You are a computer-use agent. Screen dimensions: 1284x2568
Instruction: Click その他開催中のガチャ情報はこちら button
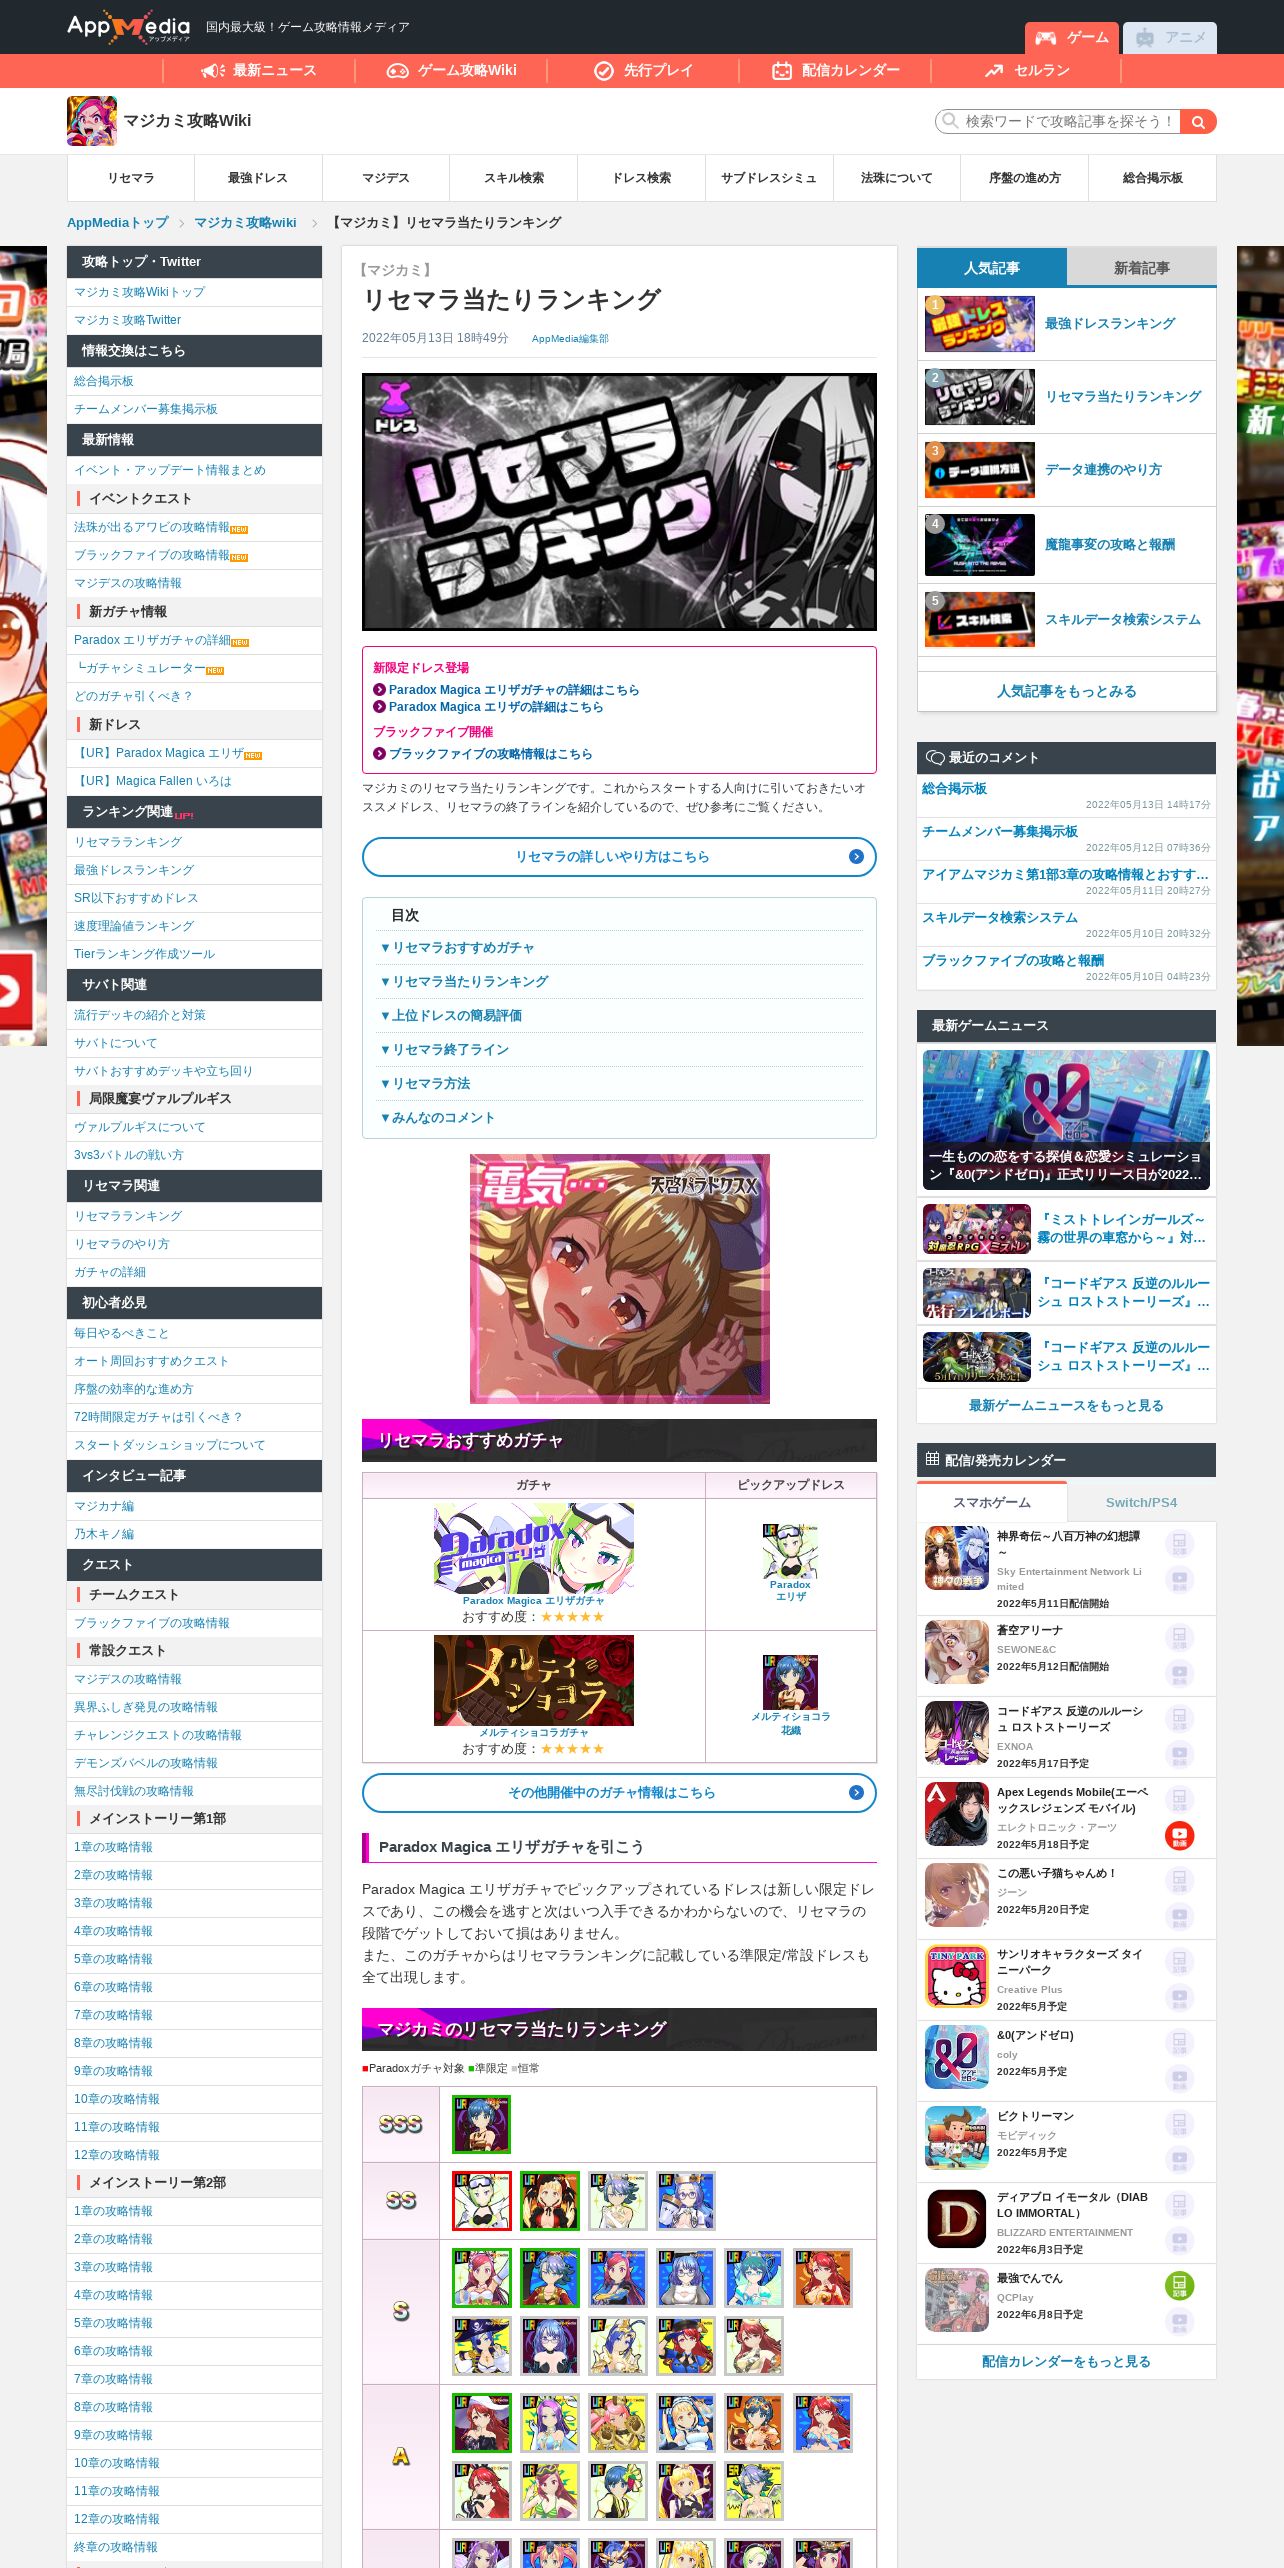click(x=619, y=1792)
